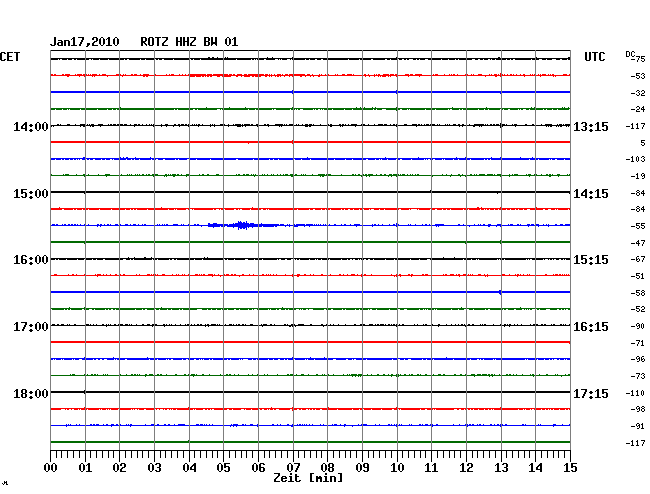Click the UTC timezone label
The width and height of the screenshot is (650, 494).
[x=594, y=57]
